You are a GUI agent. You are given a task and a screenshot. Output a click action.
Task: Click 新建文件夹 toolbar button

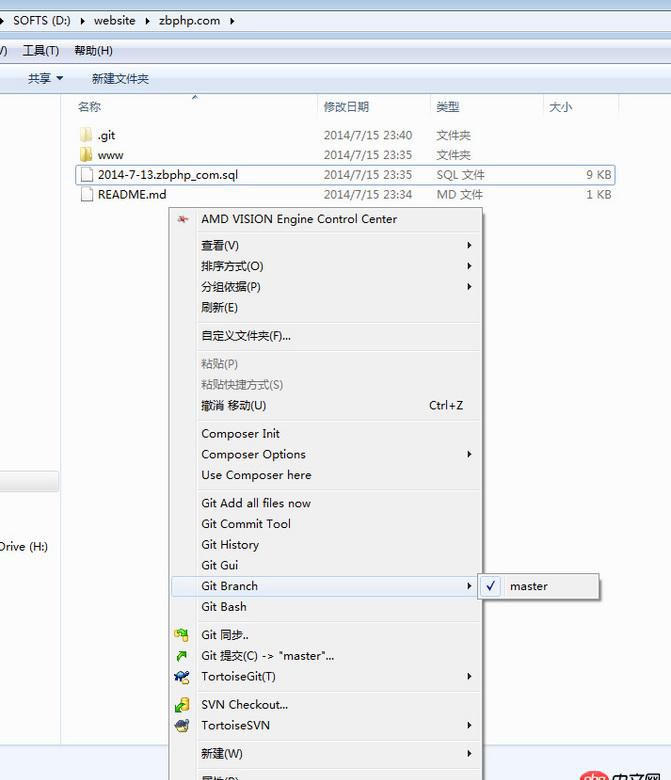120,78
